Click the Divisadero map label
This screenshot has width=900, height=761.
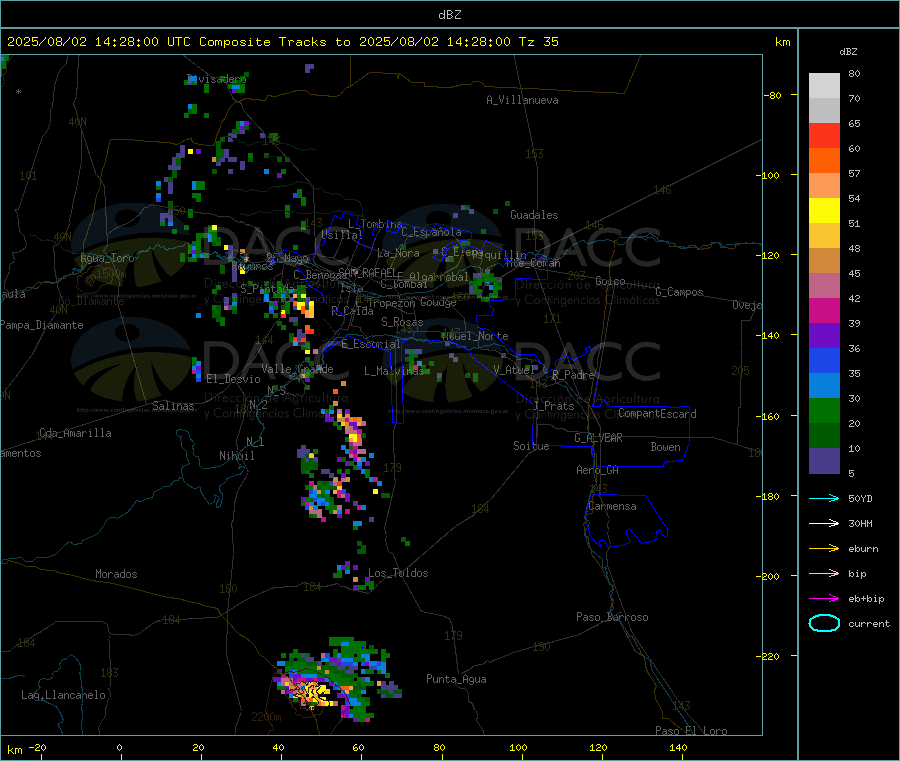216,79
